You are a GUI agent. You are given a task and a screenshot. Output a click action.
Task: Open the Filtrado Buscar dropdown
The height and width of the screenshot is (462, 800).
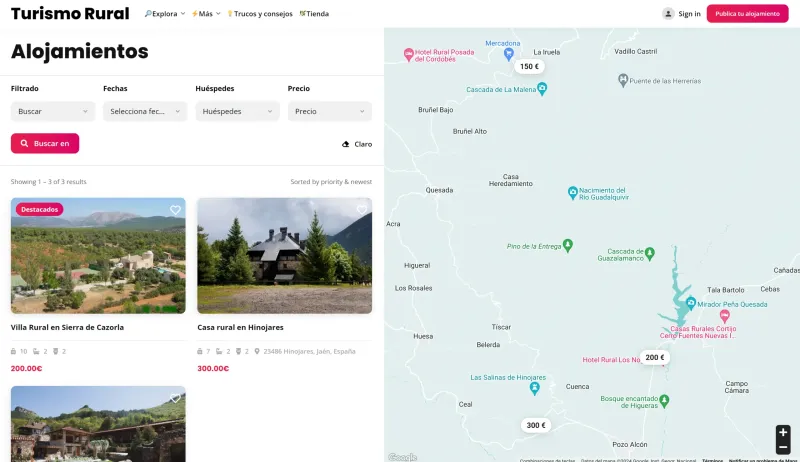click(x=53, y=111)
